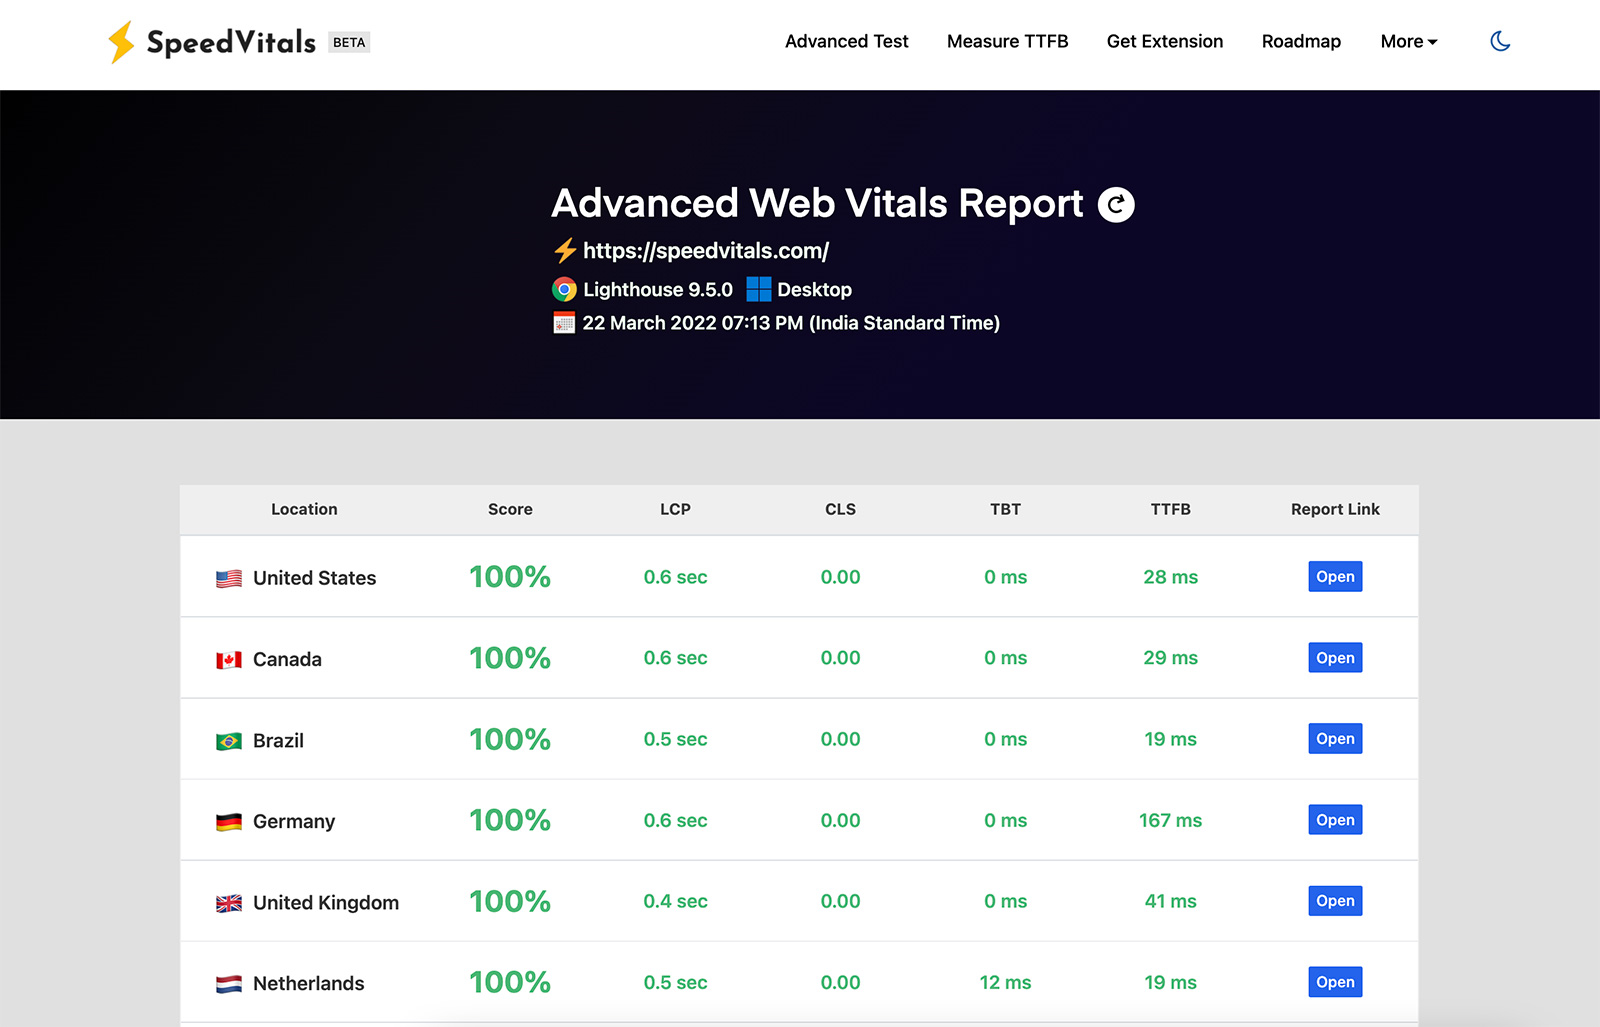Image resolution: width=1600 pixels, height=1027 pixels.
Task: Click the circular refresh report icon
Action: pyautogui.click(x=1116, y=204)
